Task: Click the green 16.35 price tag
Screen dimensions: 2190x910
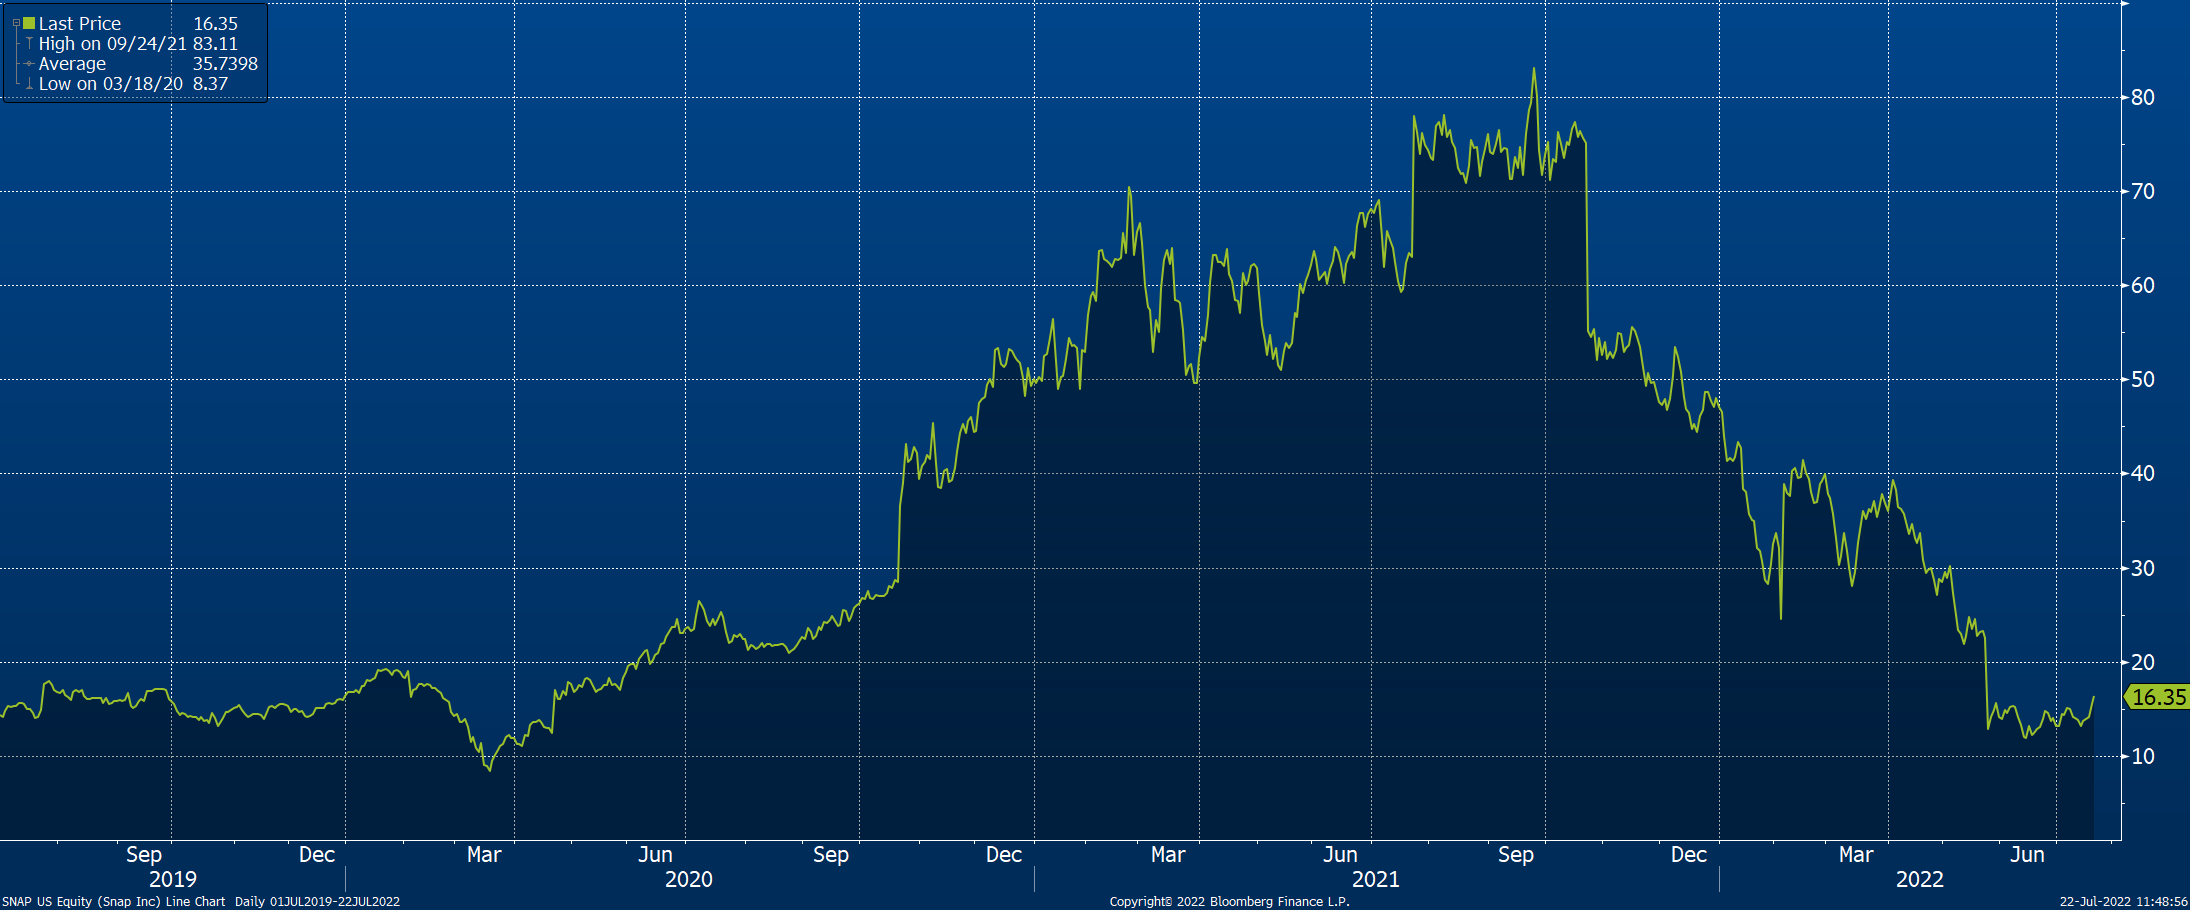Action: point(2157,697)
